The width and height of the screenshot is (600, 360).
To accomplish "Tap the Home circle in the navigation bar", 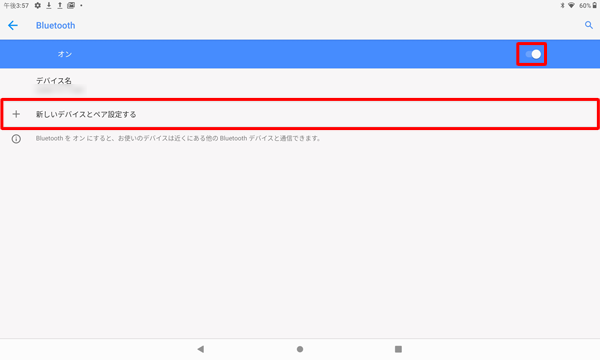I will click(x=300, y=349).
